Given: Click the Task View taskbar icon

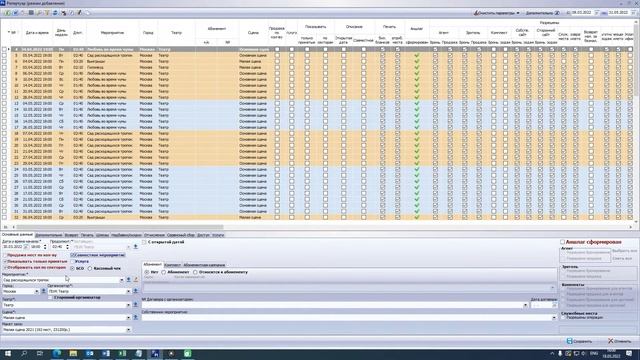Looking at the screenshot, I should tap(40, 353).
